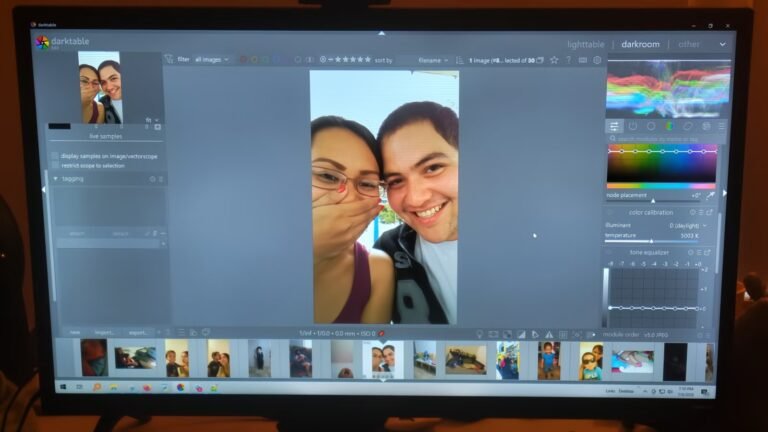Toggle color calibration module on

pyautogui.click(x=610, y=213)
